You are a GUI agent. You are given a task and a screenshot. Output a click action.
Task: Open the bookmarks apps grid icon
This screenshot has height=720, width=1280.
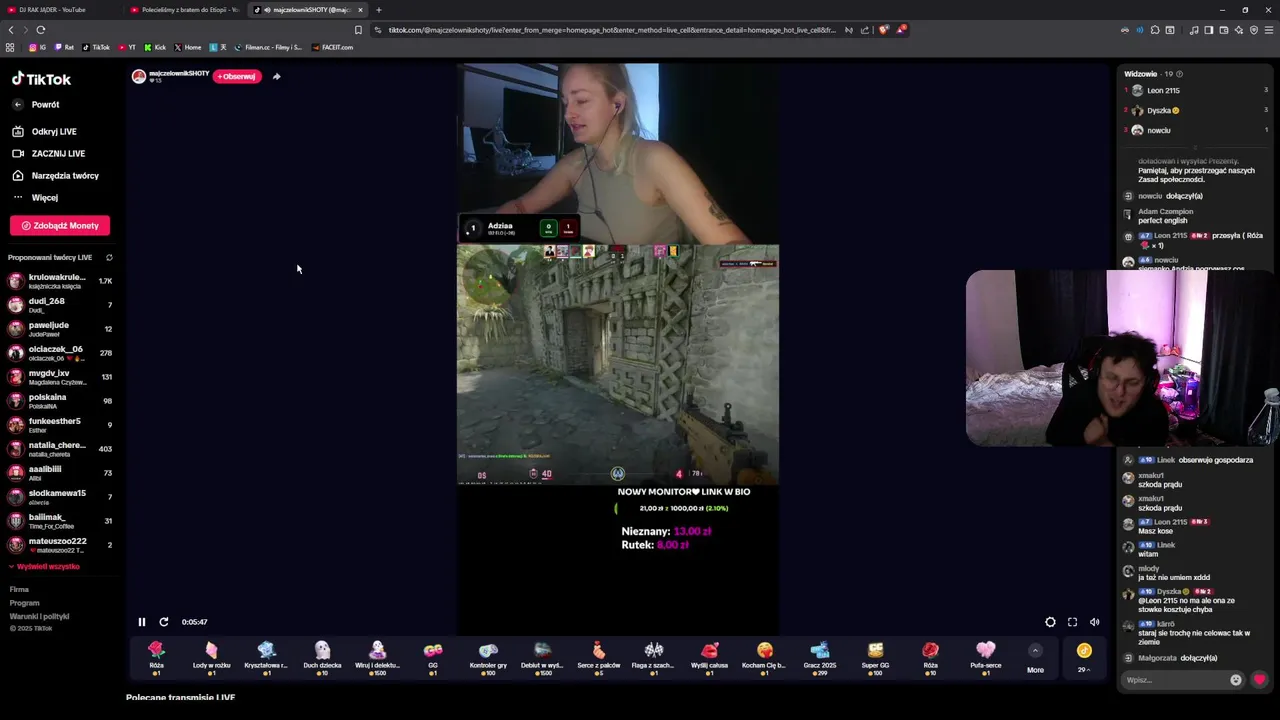(x=10, y=47)
